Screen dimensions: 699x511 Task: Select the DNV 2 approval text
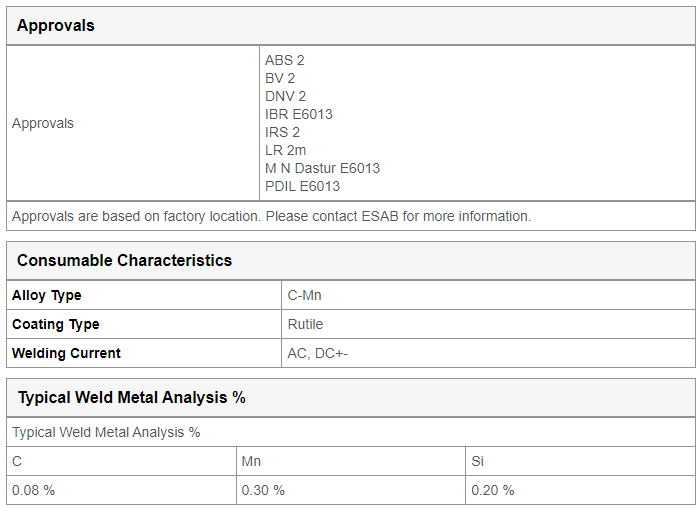(285, 96)
